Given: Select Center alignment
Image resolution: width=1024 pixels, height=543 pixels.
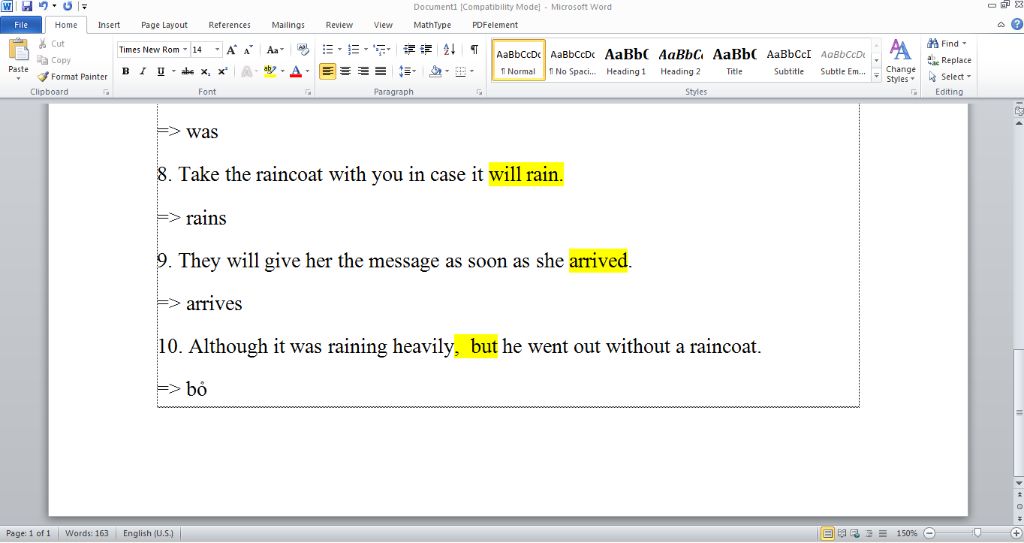Looking at the screenshot, I should point(345,71).
